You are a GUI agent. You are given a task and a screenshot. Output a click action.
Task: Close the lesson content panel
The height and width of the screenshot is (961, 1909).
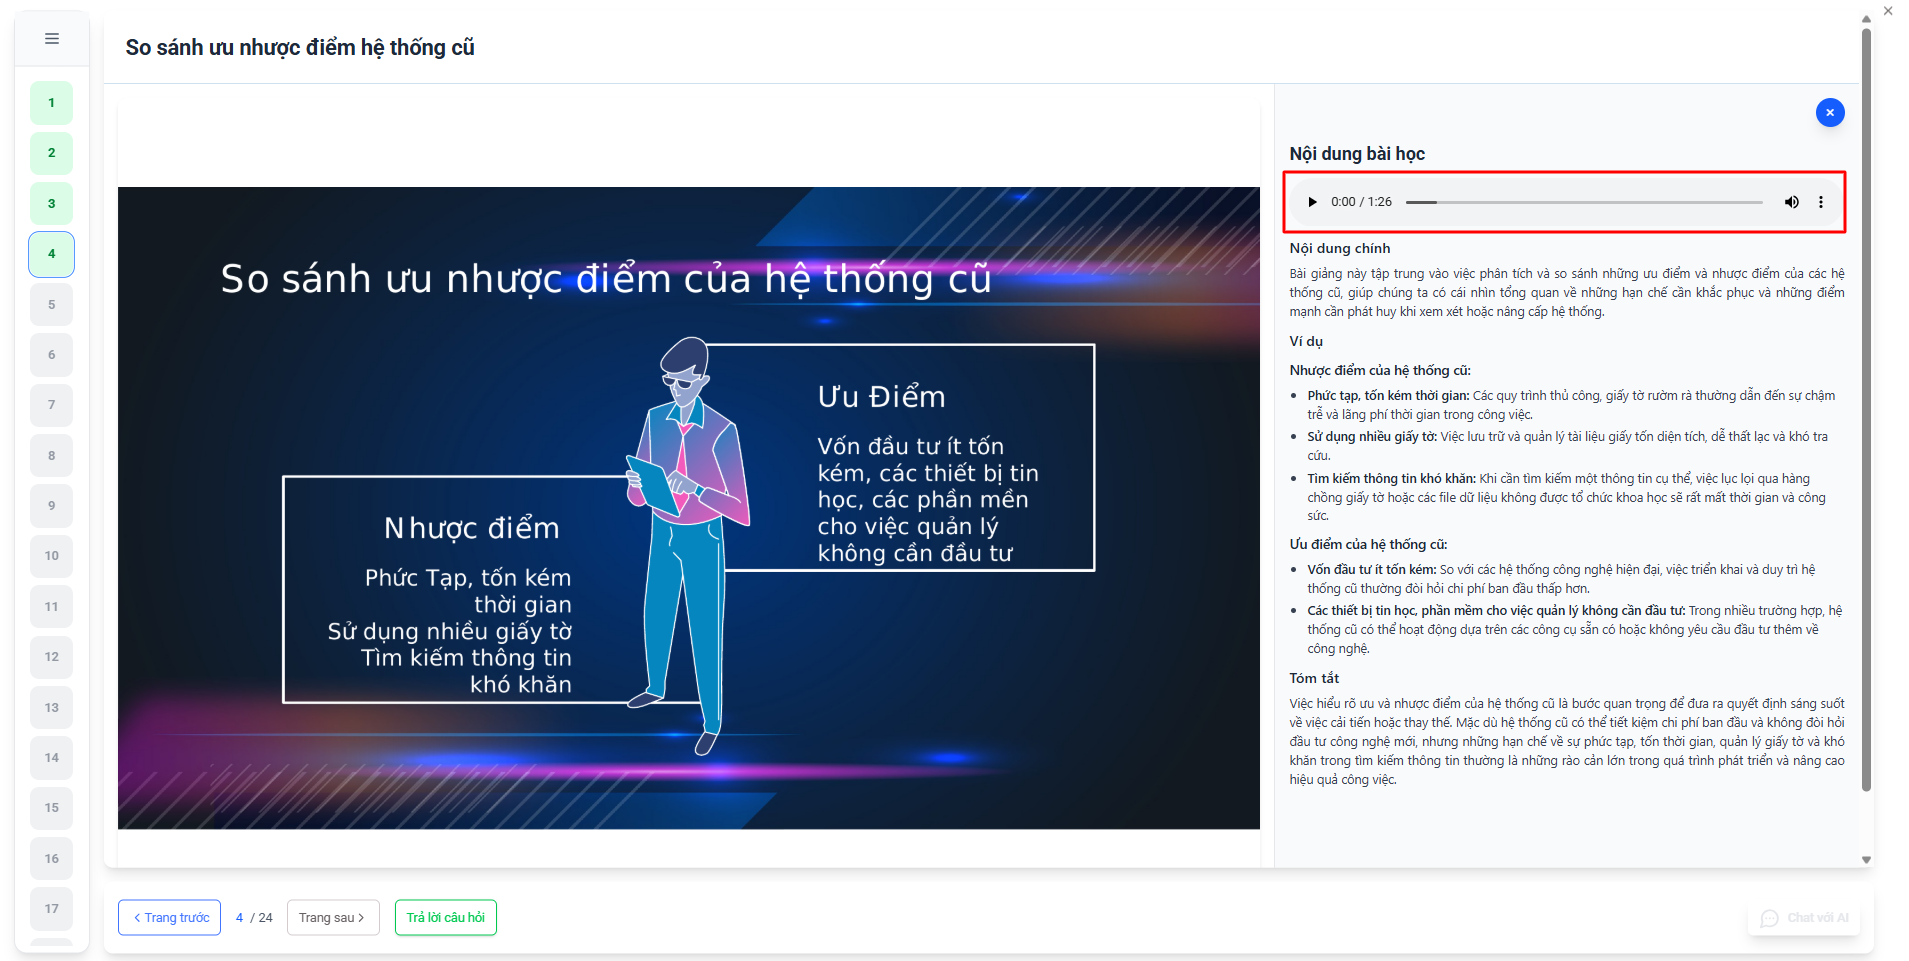pyautogui.click(x=1829, y=113)
